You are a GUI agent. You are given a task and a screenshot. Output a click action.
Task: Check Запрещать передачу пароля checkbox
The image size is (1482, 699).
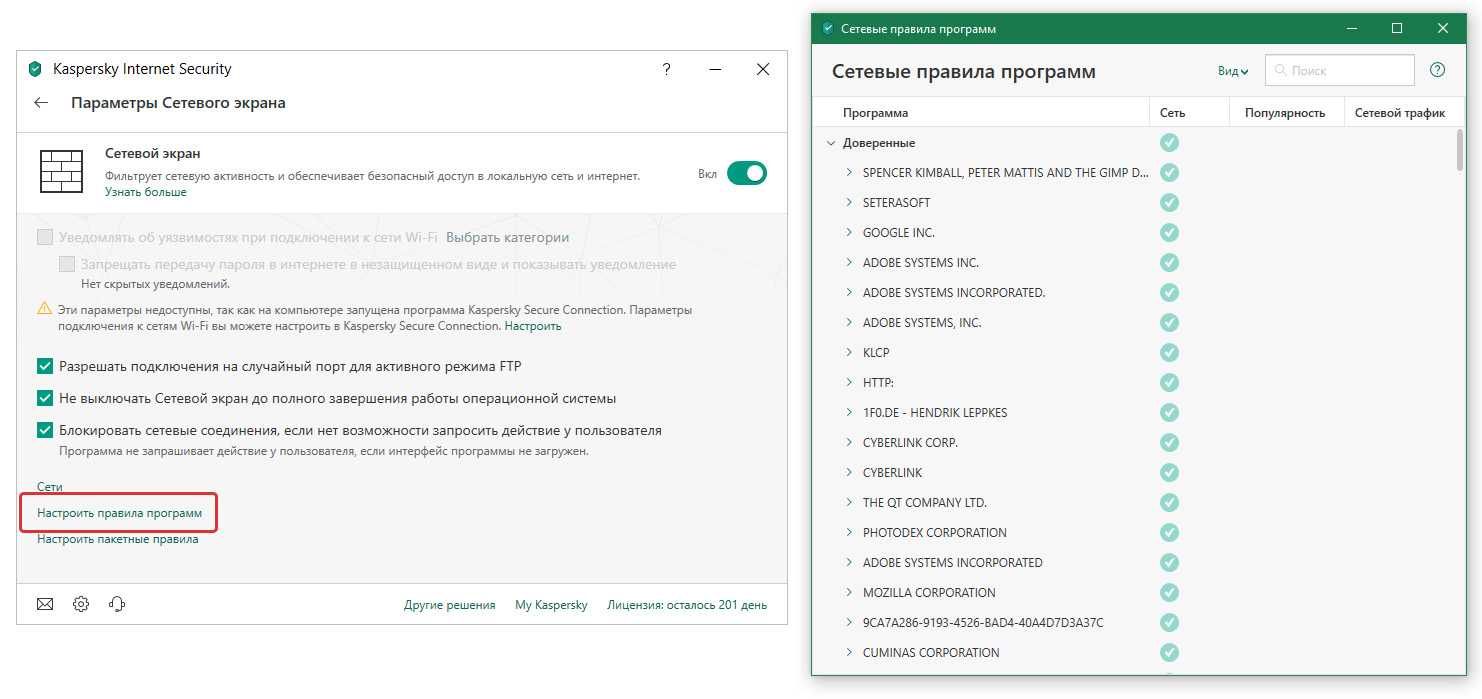tap(67, 264)
